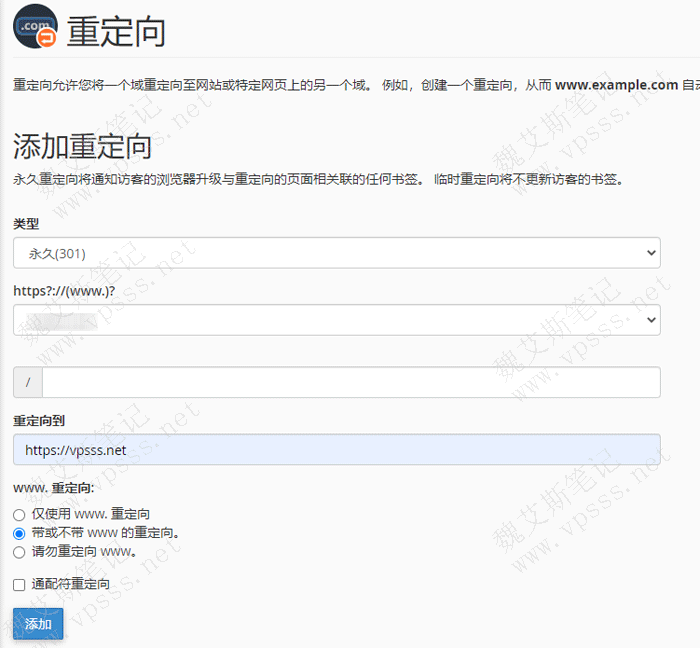Click the Redirects .com page icon
The image size is (700, 648).
35,27
